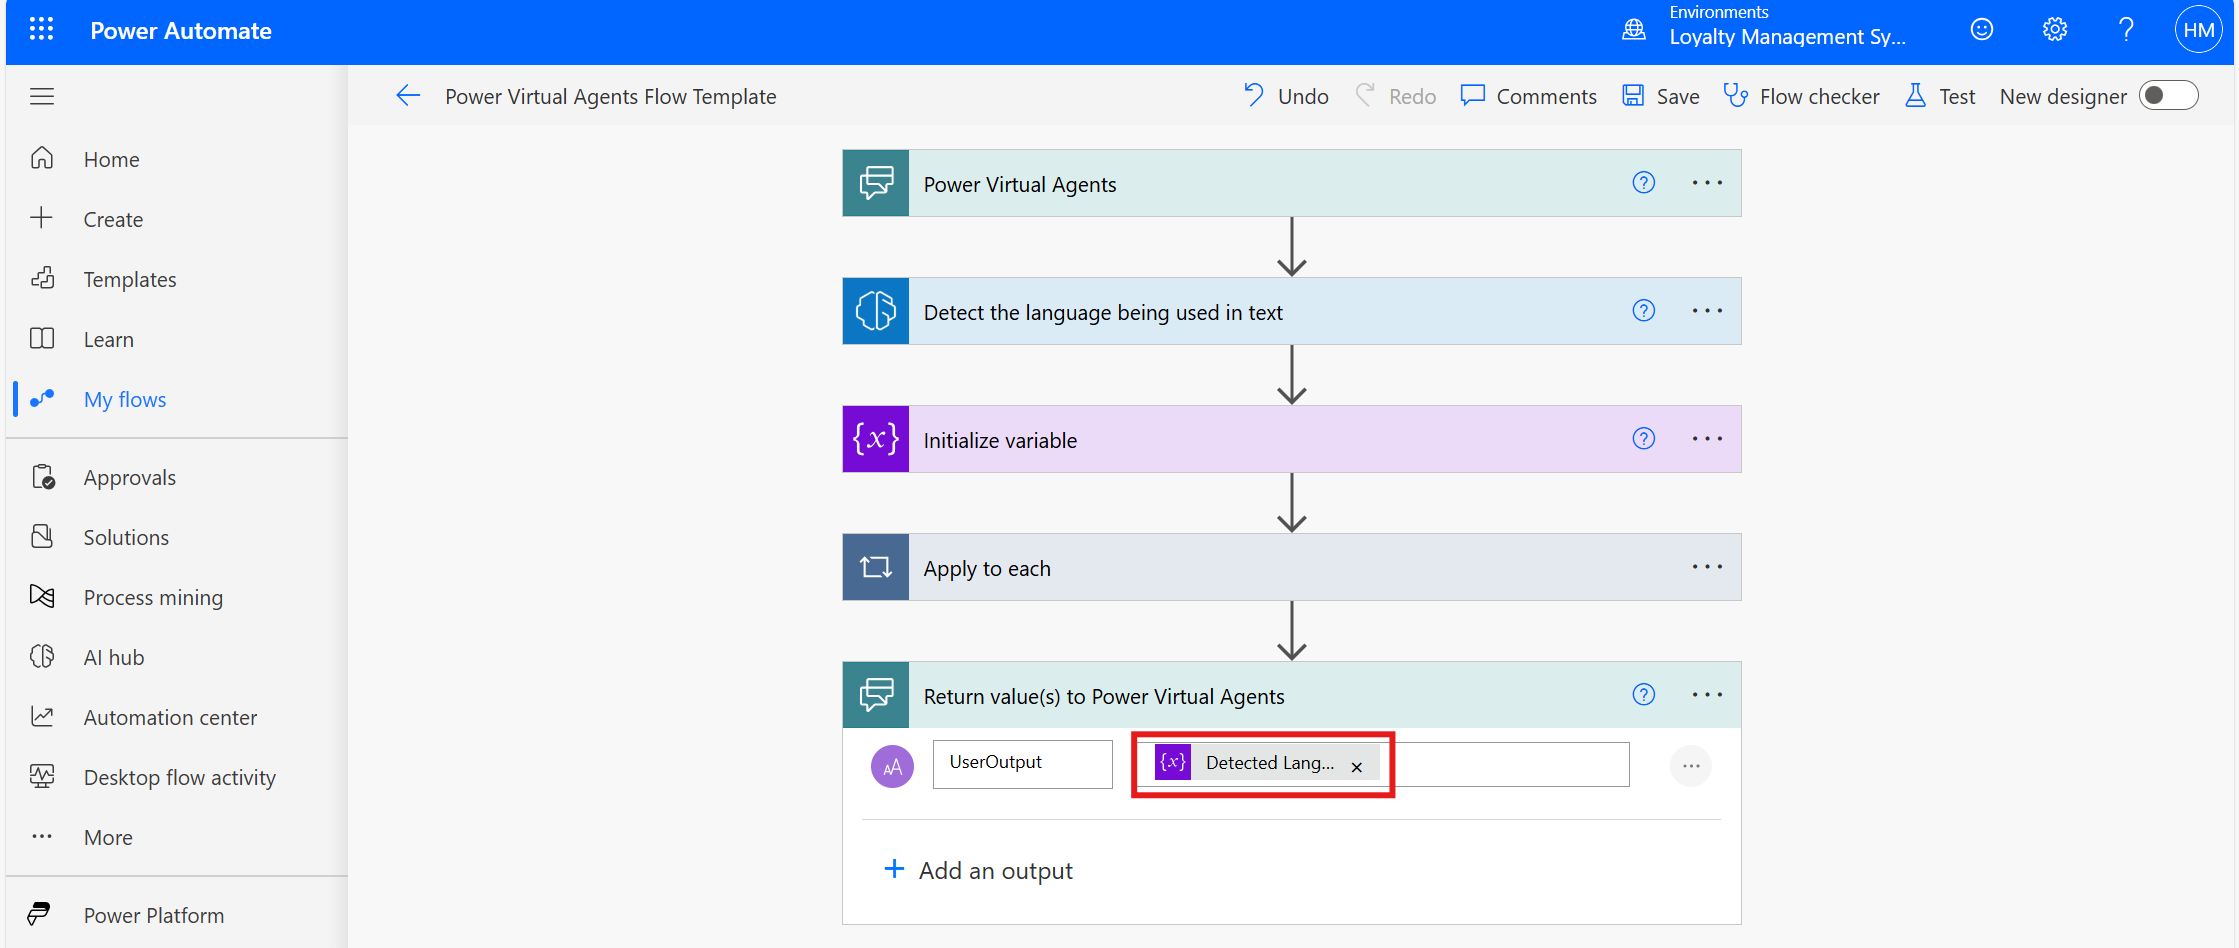The width and height of the screenshot is (2239, 948).
Task: Remove the Detected Lang... token
Action: point(1356,767)
